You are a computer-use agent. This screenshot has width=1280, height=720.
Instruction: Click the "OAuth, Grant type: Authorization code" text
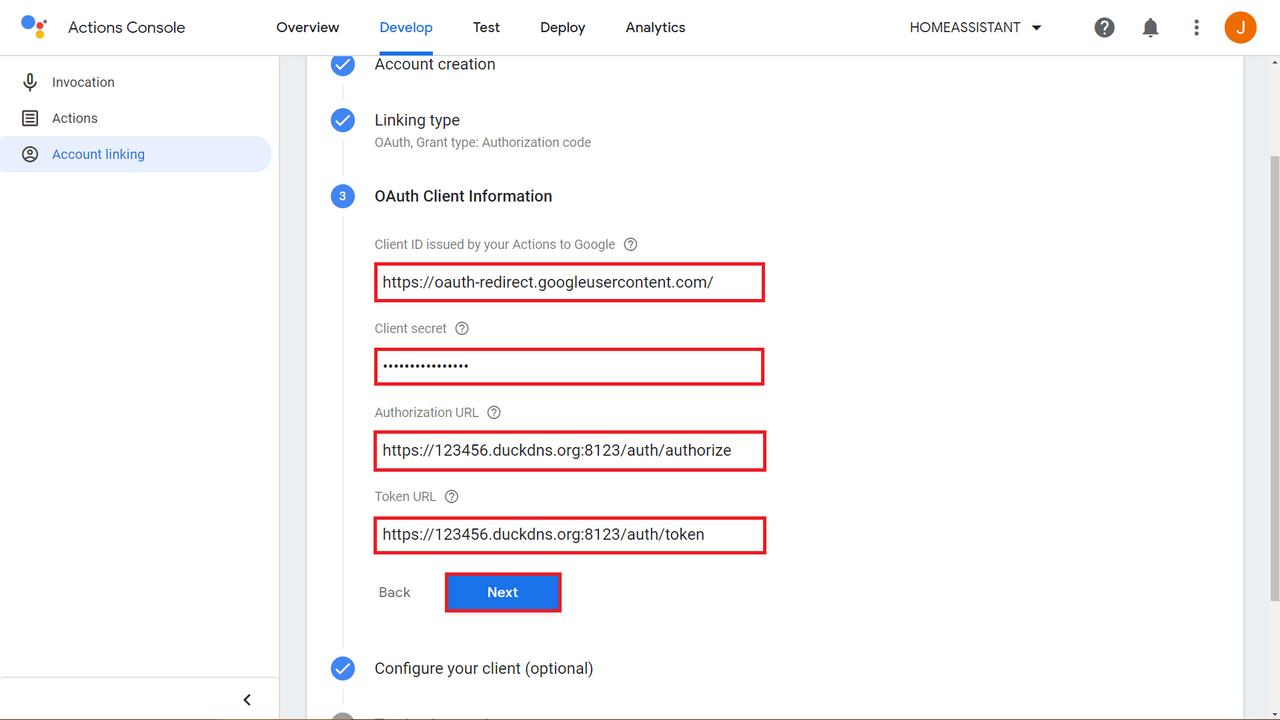click(x=483, y=142)
